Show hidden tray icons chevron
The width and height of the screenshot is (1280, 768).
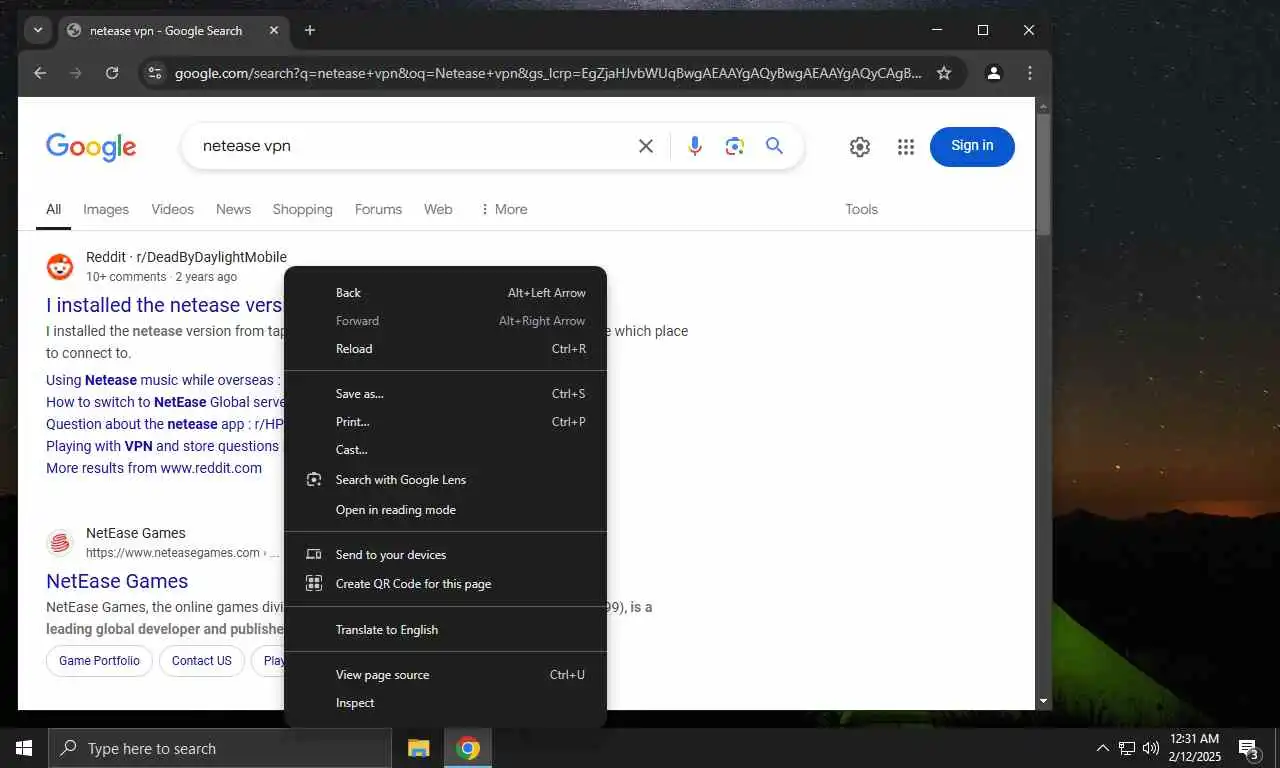coord(1103,748)
